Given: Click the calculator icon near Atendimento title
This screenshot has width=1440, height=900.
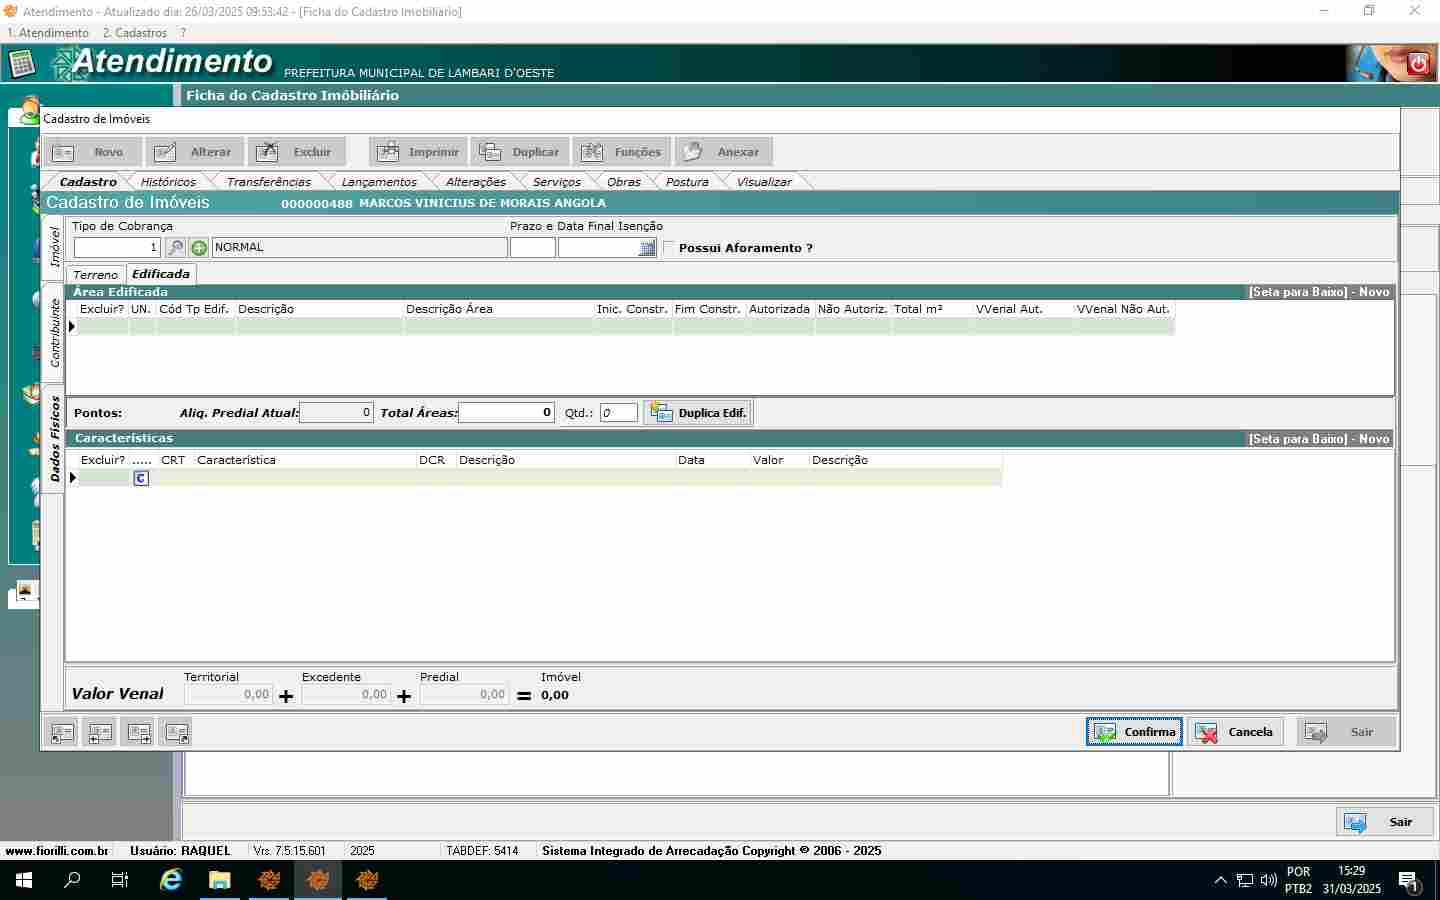Looking at the screenshot, I should [22, 64].
